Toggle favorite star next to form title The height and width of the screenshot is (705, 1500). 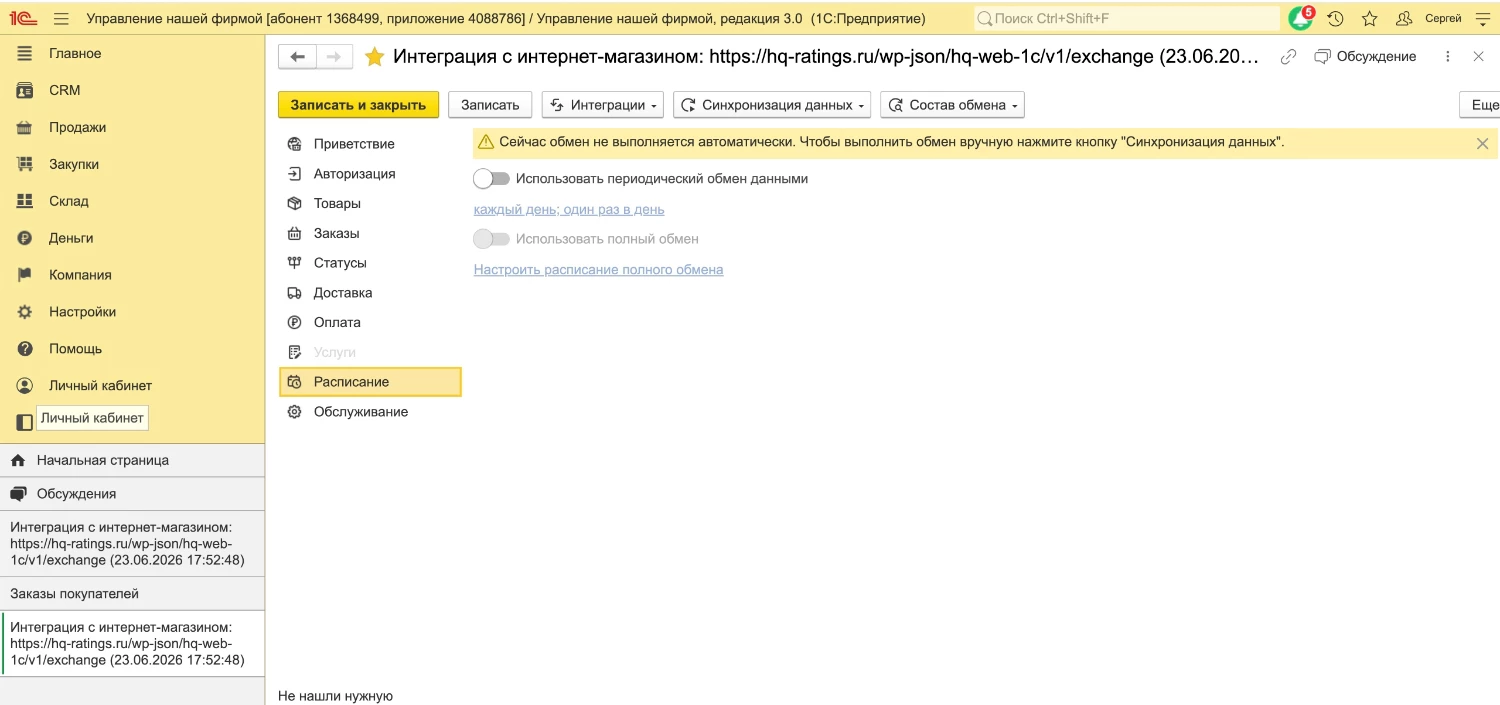[374, 57]
